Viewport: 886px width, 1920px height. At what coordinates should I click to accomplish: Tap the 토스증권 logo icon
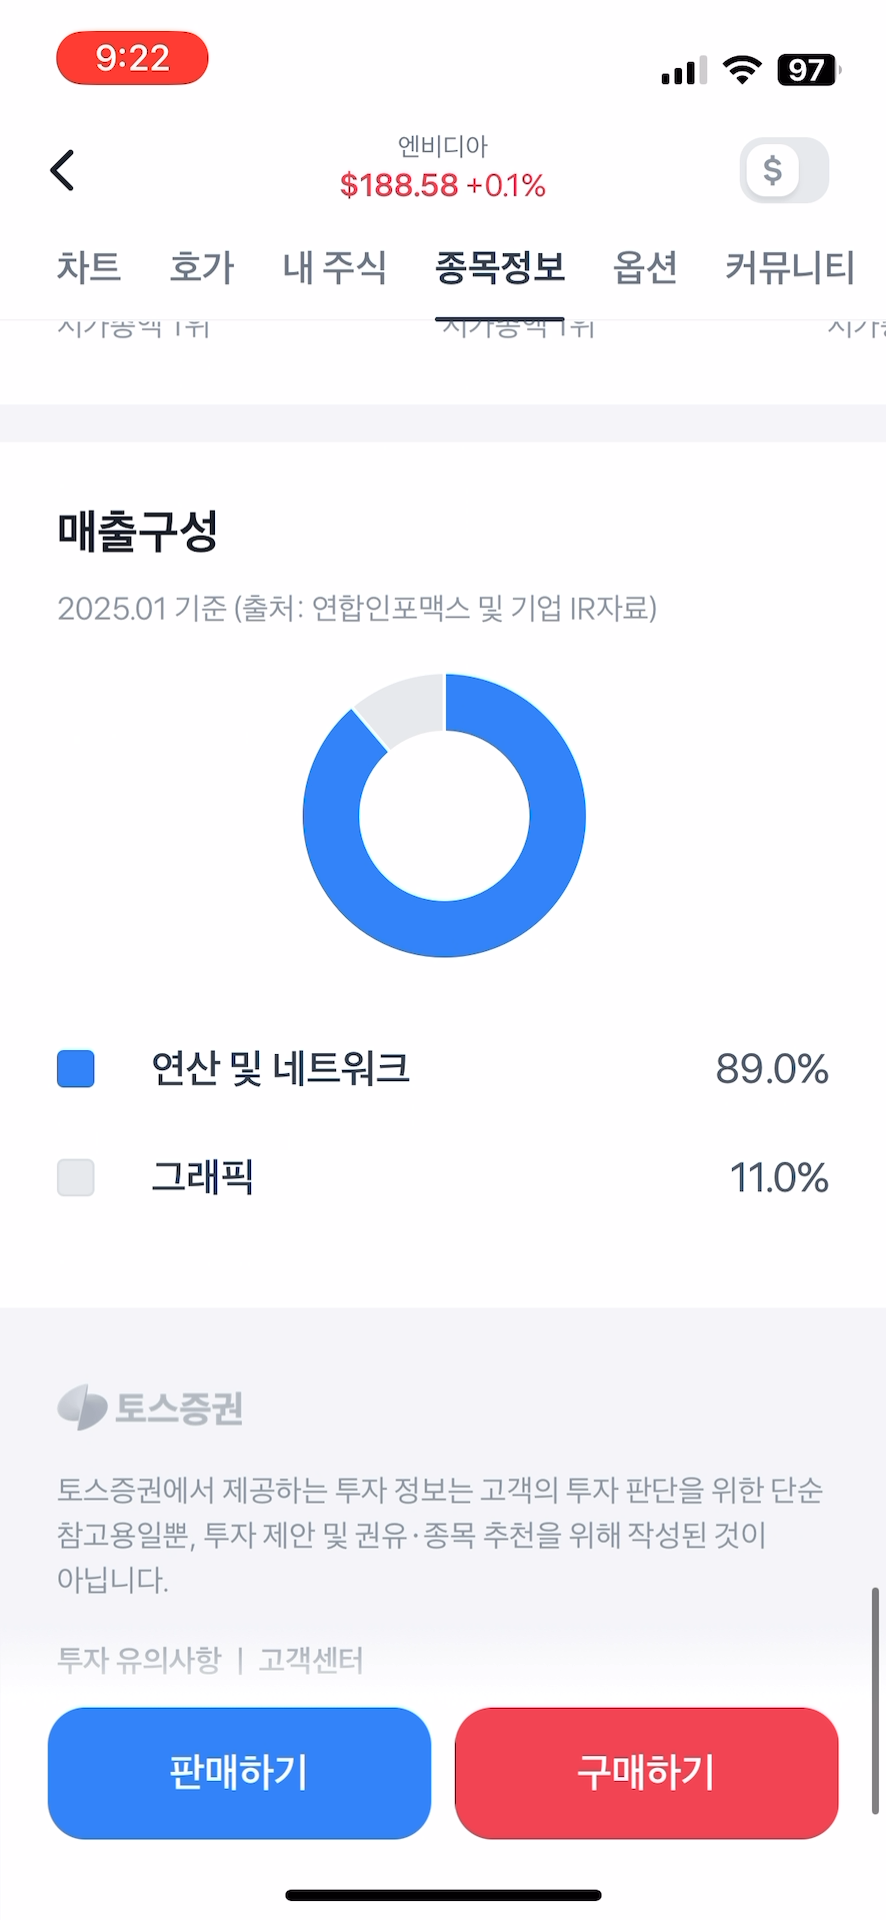click(82, 1407)
